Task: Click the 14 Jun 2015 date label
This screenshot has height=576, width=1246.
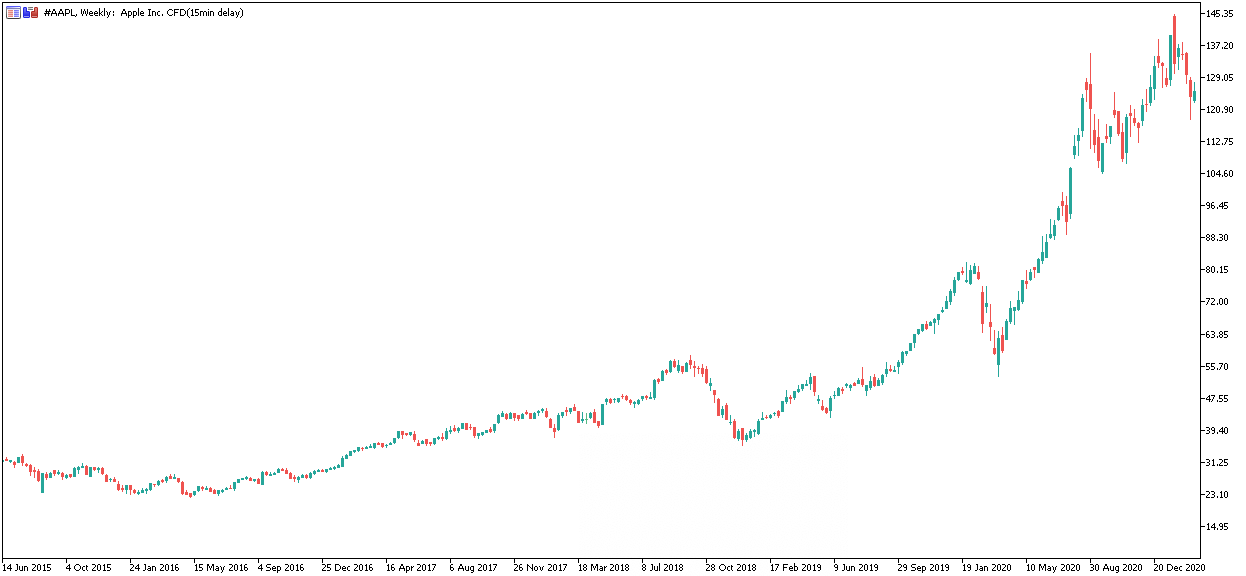Action: pyautogui.click(x=25, y=566)
